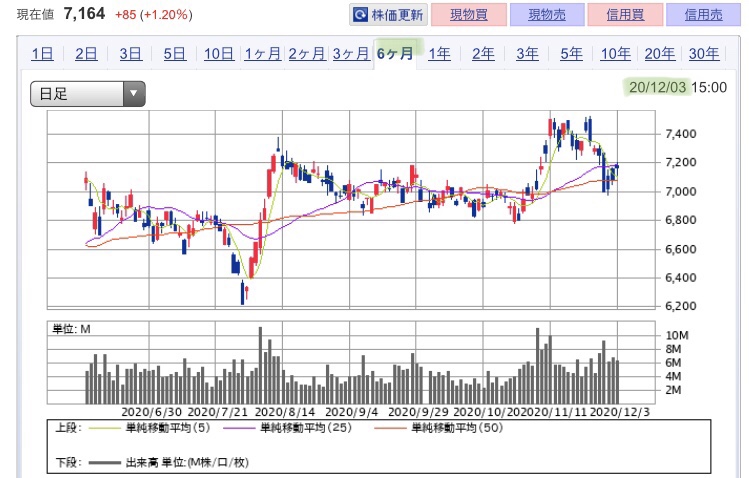Screen dimensions: 749x478
Task: Click the 信用売 button
Action: click(x=703, y=15)
